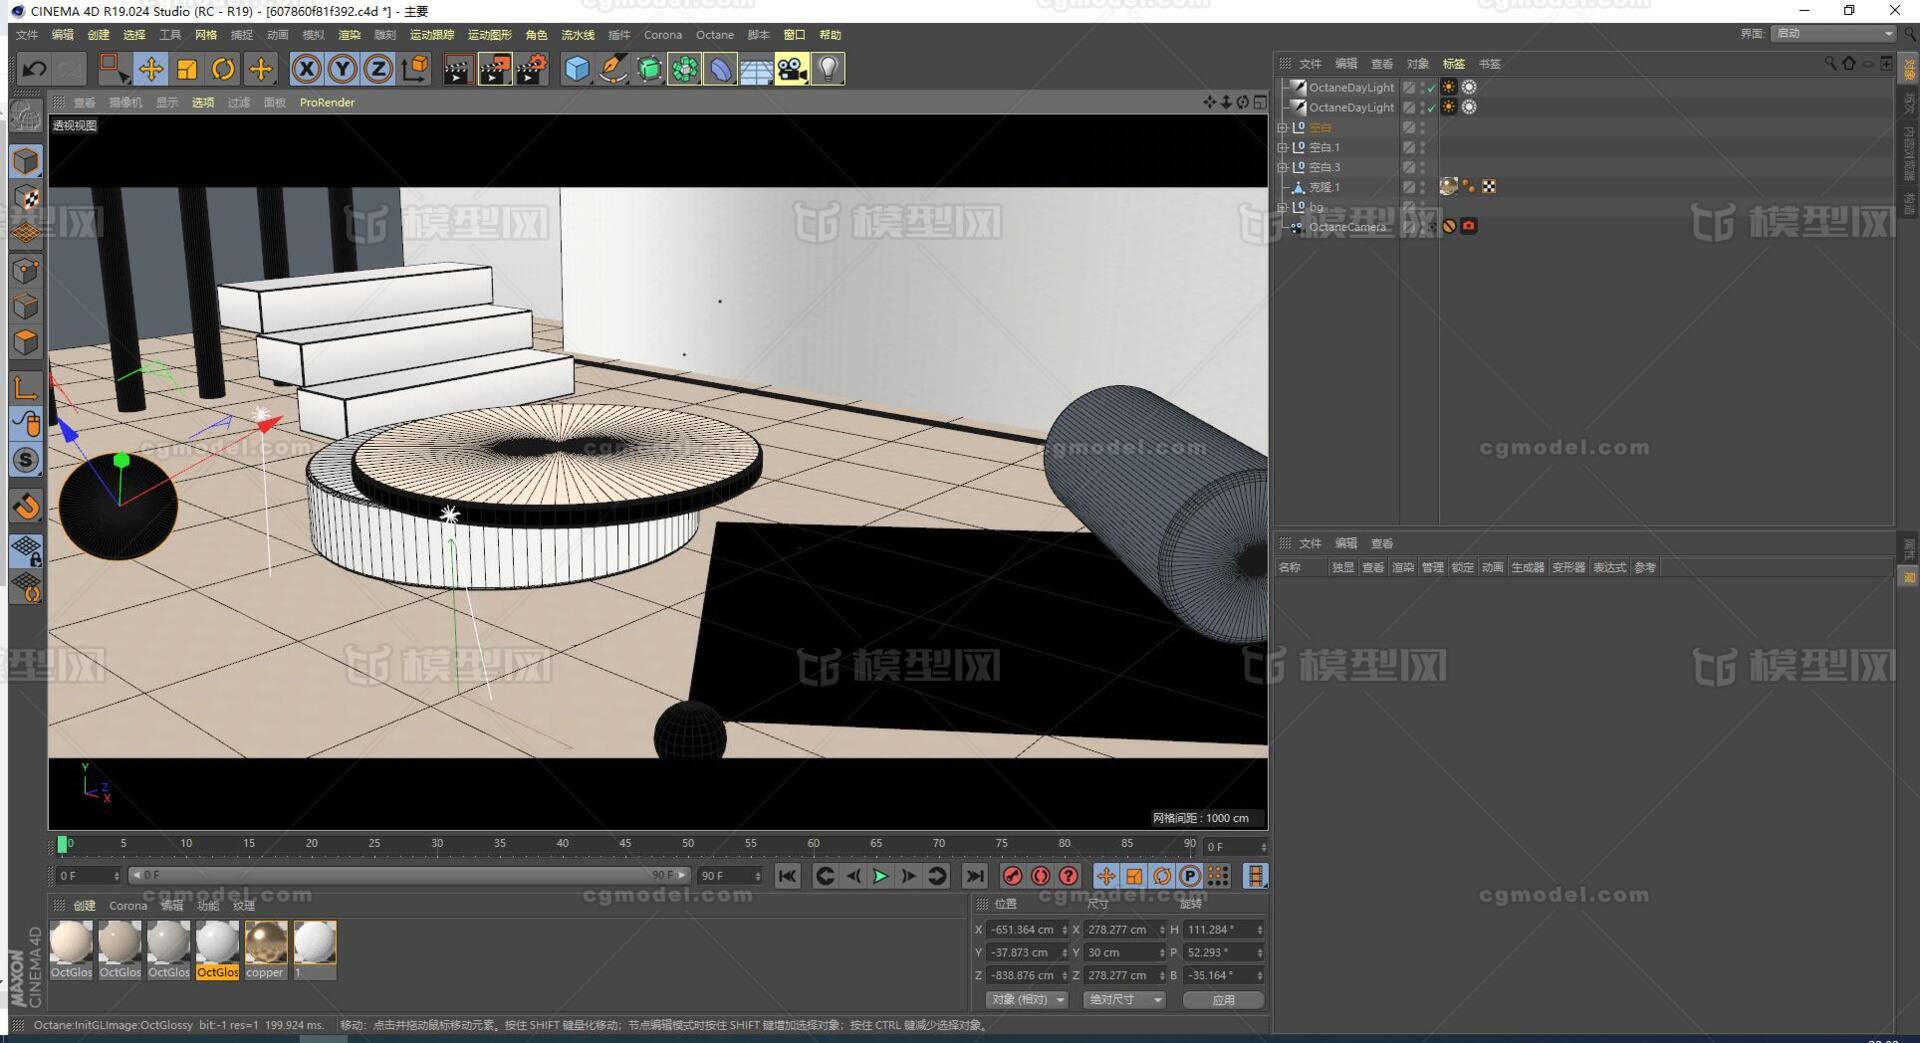The width and height of the screenshot is (1920, 1043).
Task: Open the 标签 menu in Object Manager
Action: (1453, 64)
